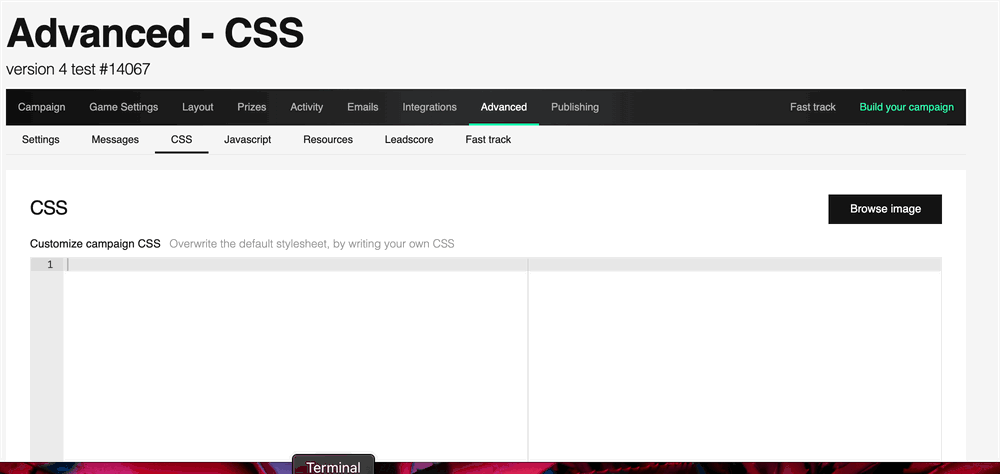Open the Publishing tab
Screen dimensions: 1000x474
[575, 107]
